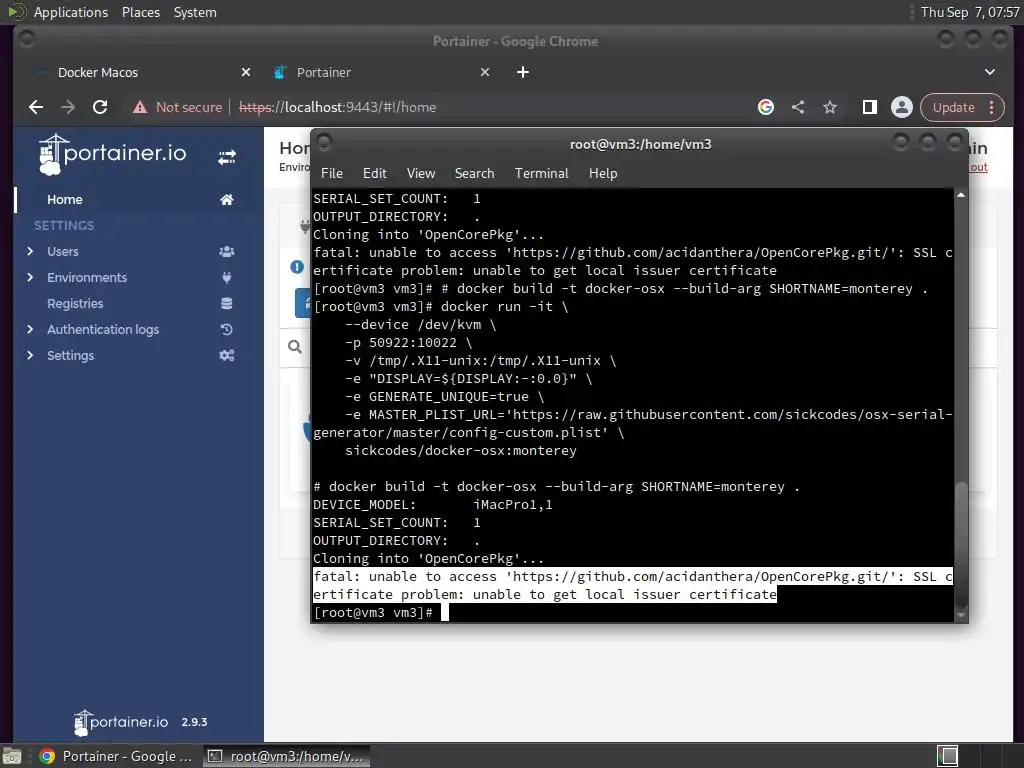Open Home in Portainer sidebar

[65, 199]
